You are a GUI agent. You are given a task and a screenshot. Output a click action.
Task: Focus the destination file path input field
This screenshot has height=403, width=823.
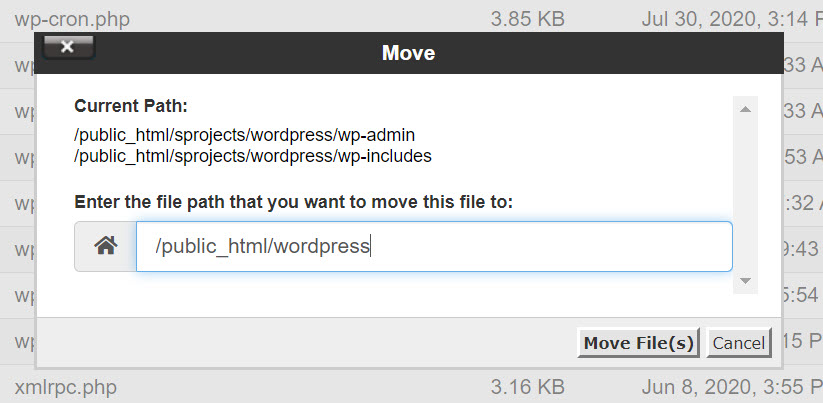[x=434, y=246]
